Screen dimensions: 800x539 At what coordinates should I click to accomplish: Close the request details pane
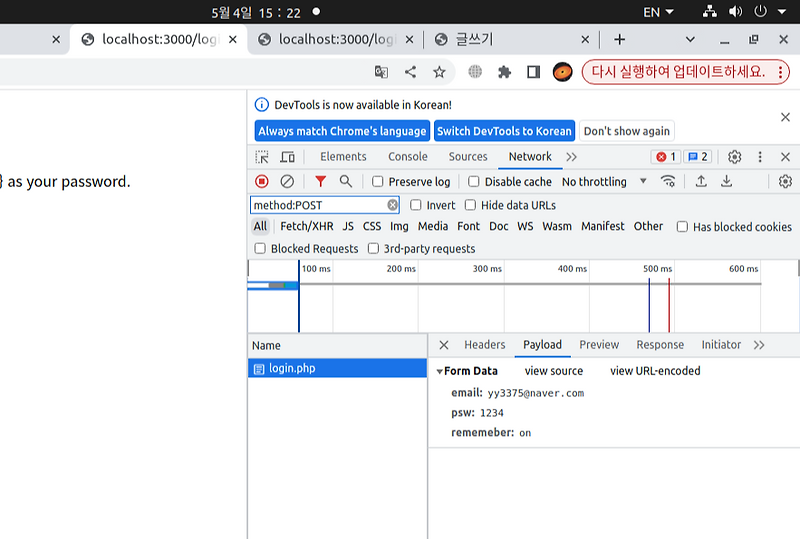(x=444, y=345)
